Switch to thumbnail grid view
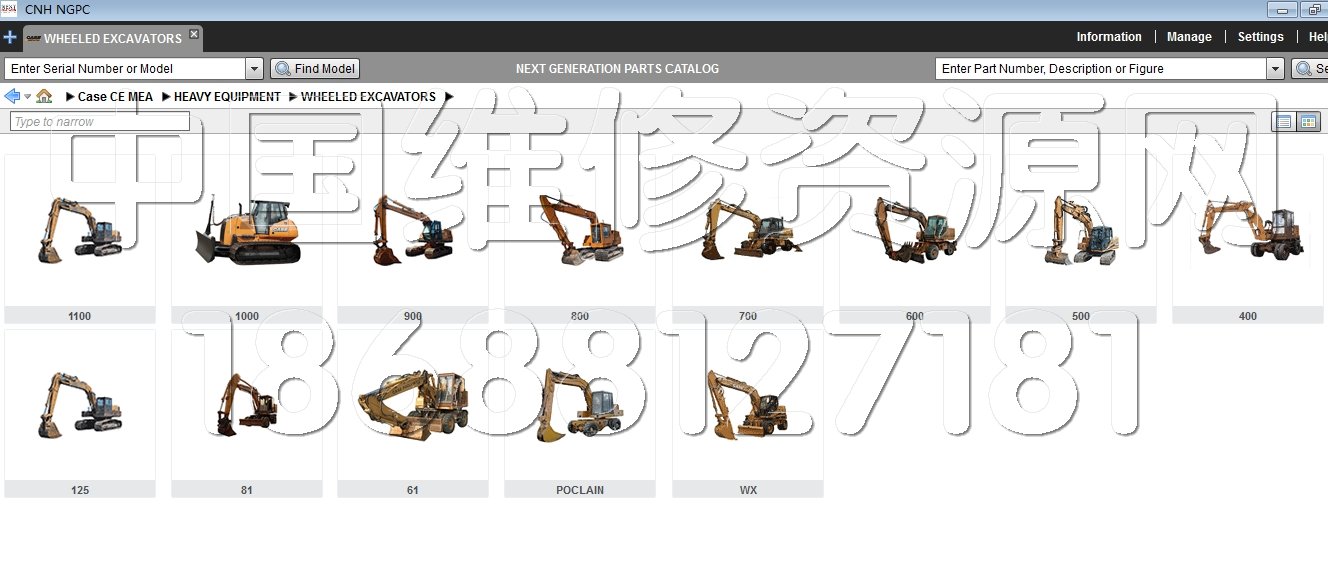This screenshot has width=1328, height=580. pyautogui.click(x=1308, y=122)
